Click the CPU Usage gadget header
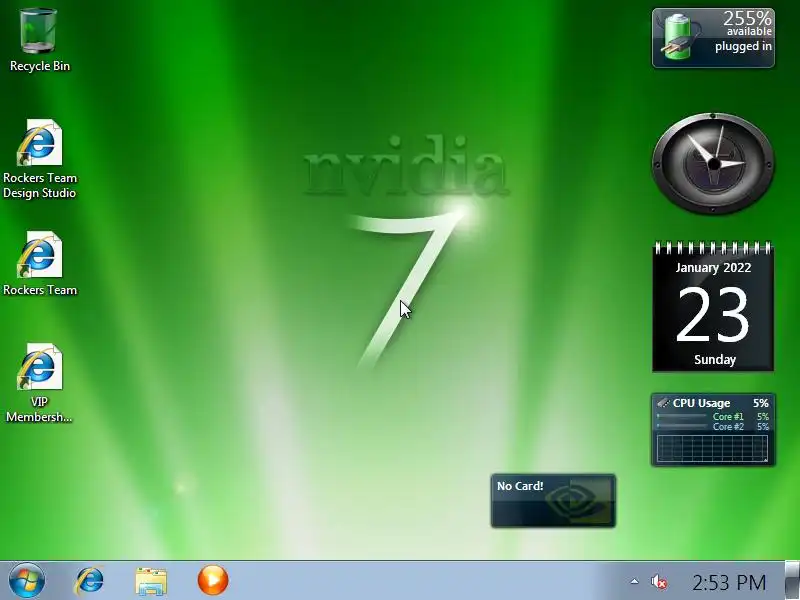Screen dimensions: 800x600 [x=713, y=403]
